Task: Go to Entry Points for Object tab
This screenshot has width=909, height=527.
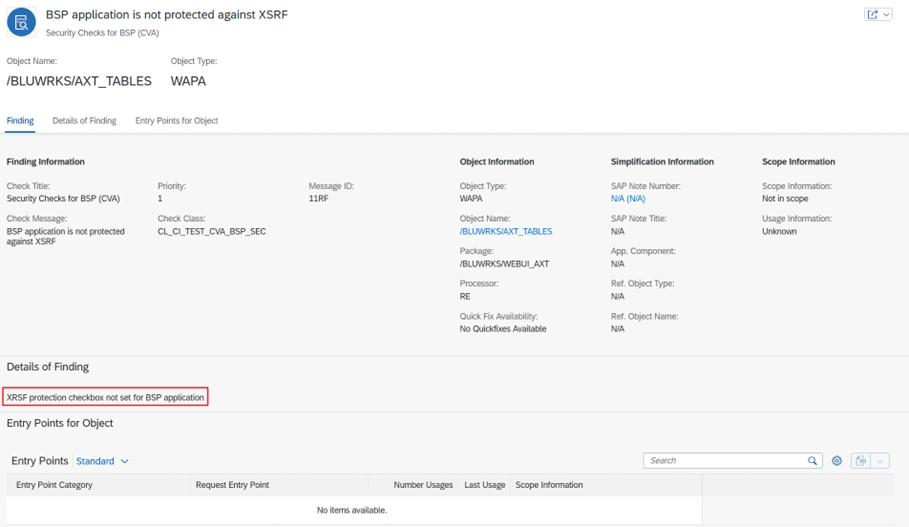Action: [176, 121]
